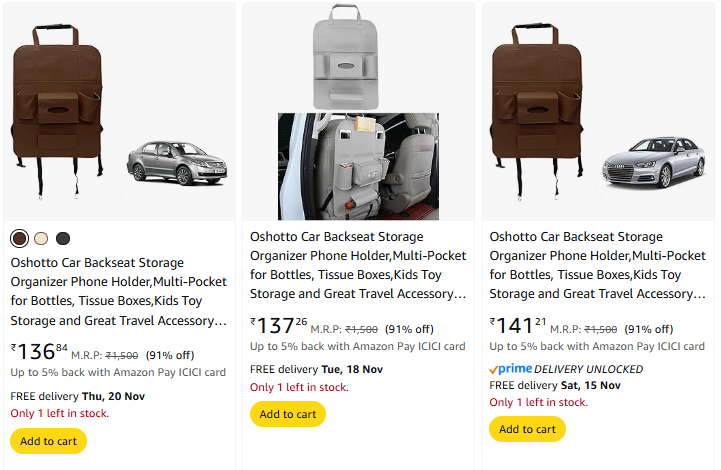Add the ₹136.84 organizer to cart
Viewport: 721px width, 470px height.
click(48, 441)
